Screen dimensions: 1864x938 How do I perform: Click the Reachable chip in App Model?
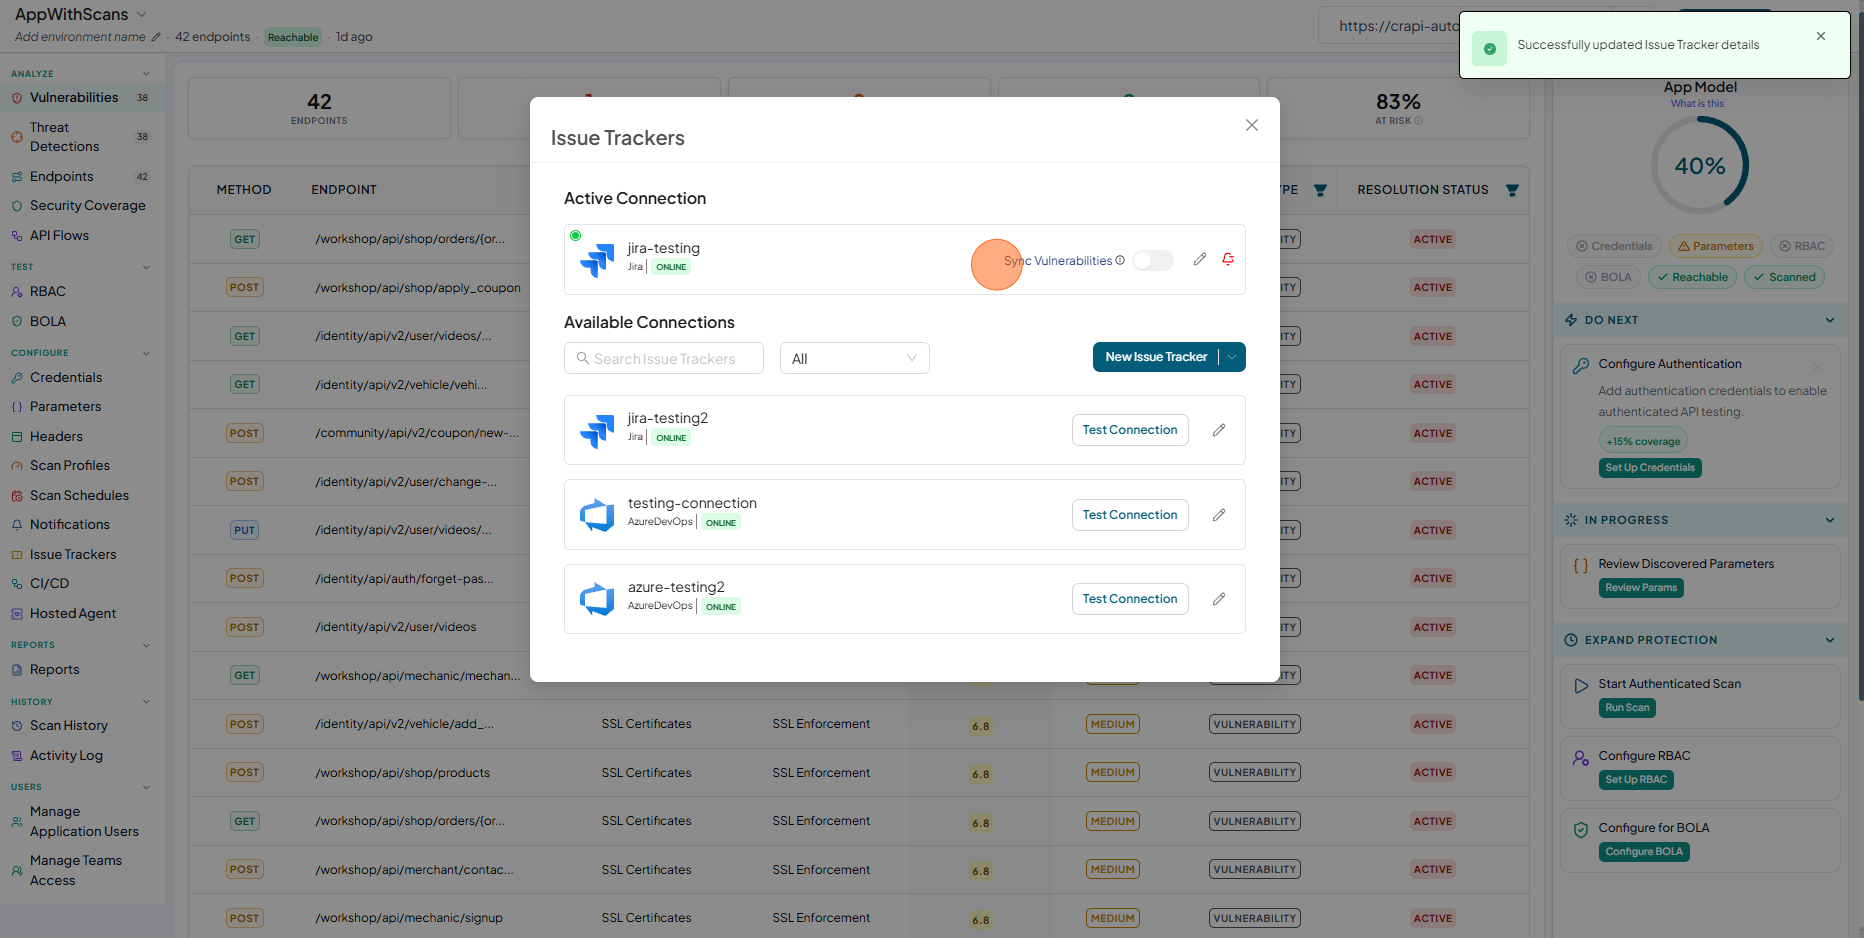[x=1693, y=277]
